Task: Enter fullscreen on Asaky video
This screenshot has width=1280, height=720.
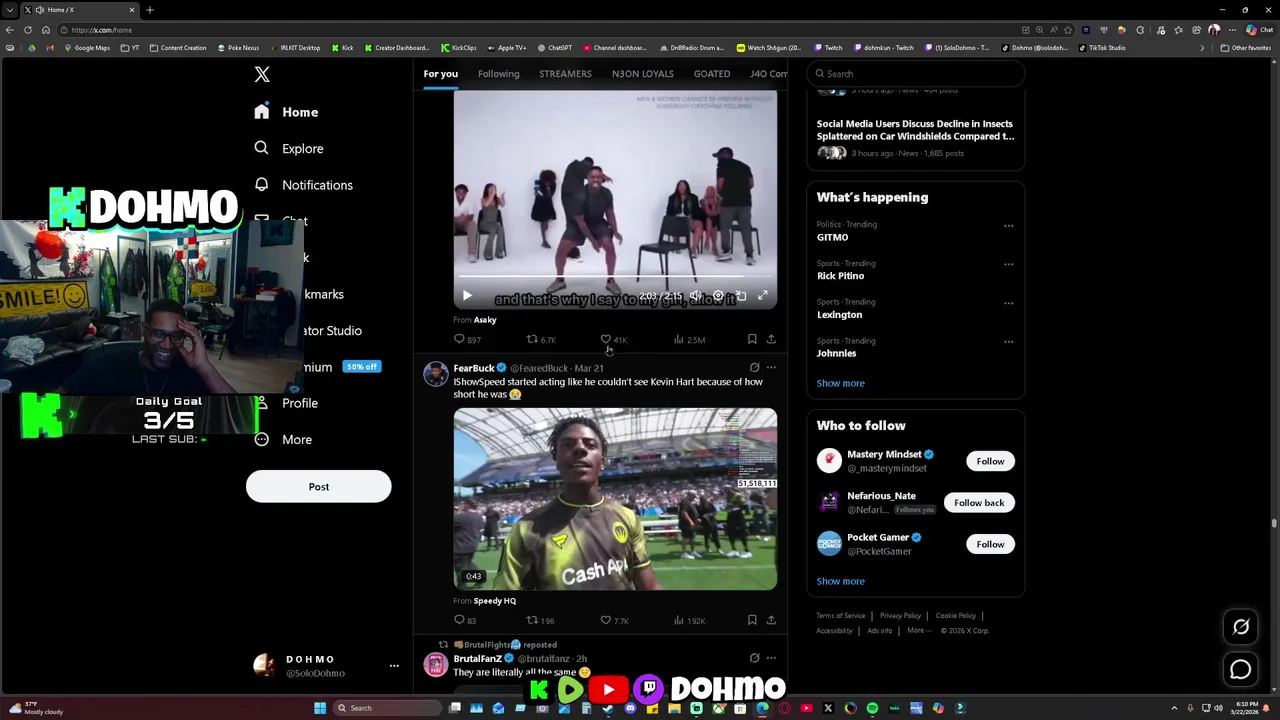Action: click(x=762, y=296)
